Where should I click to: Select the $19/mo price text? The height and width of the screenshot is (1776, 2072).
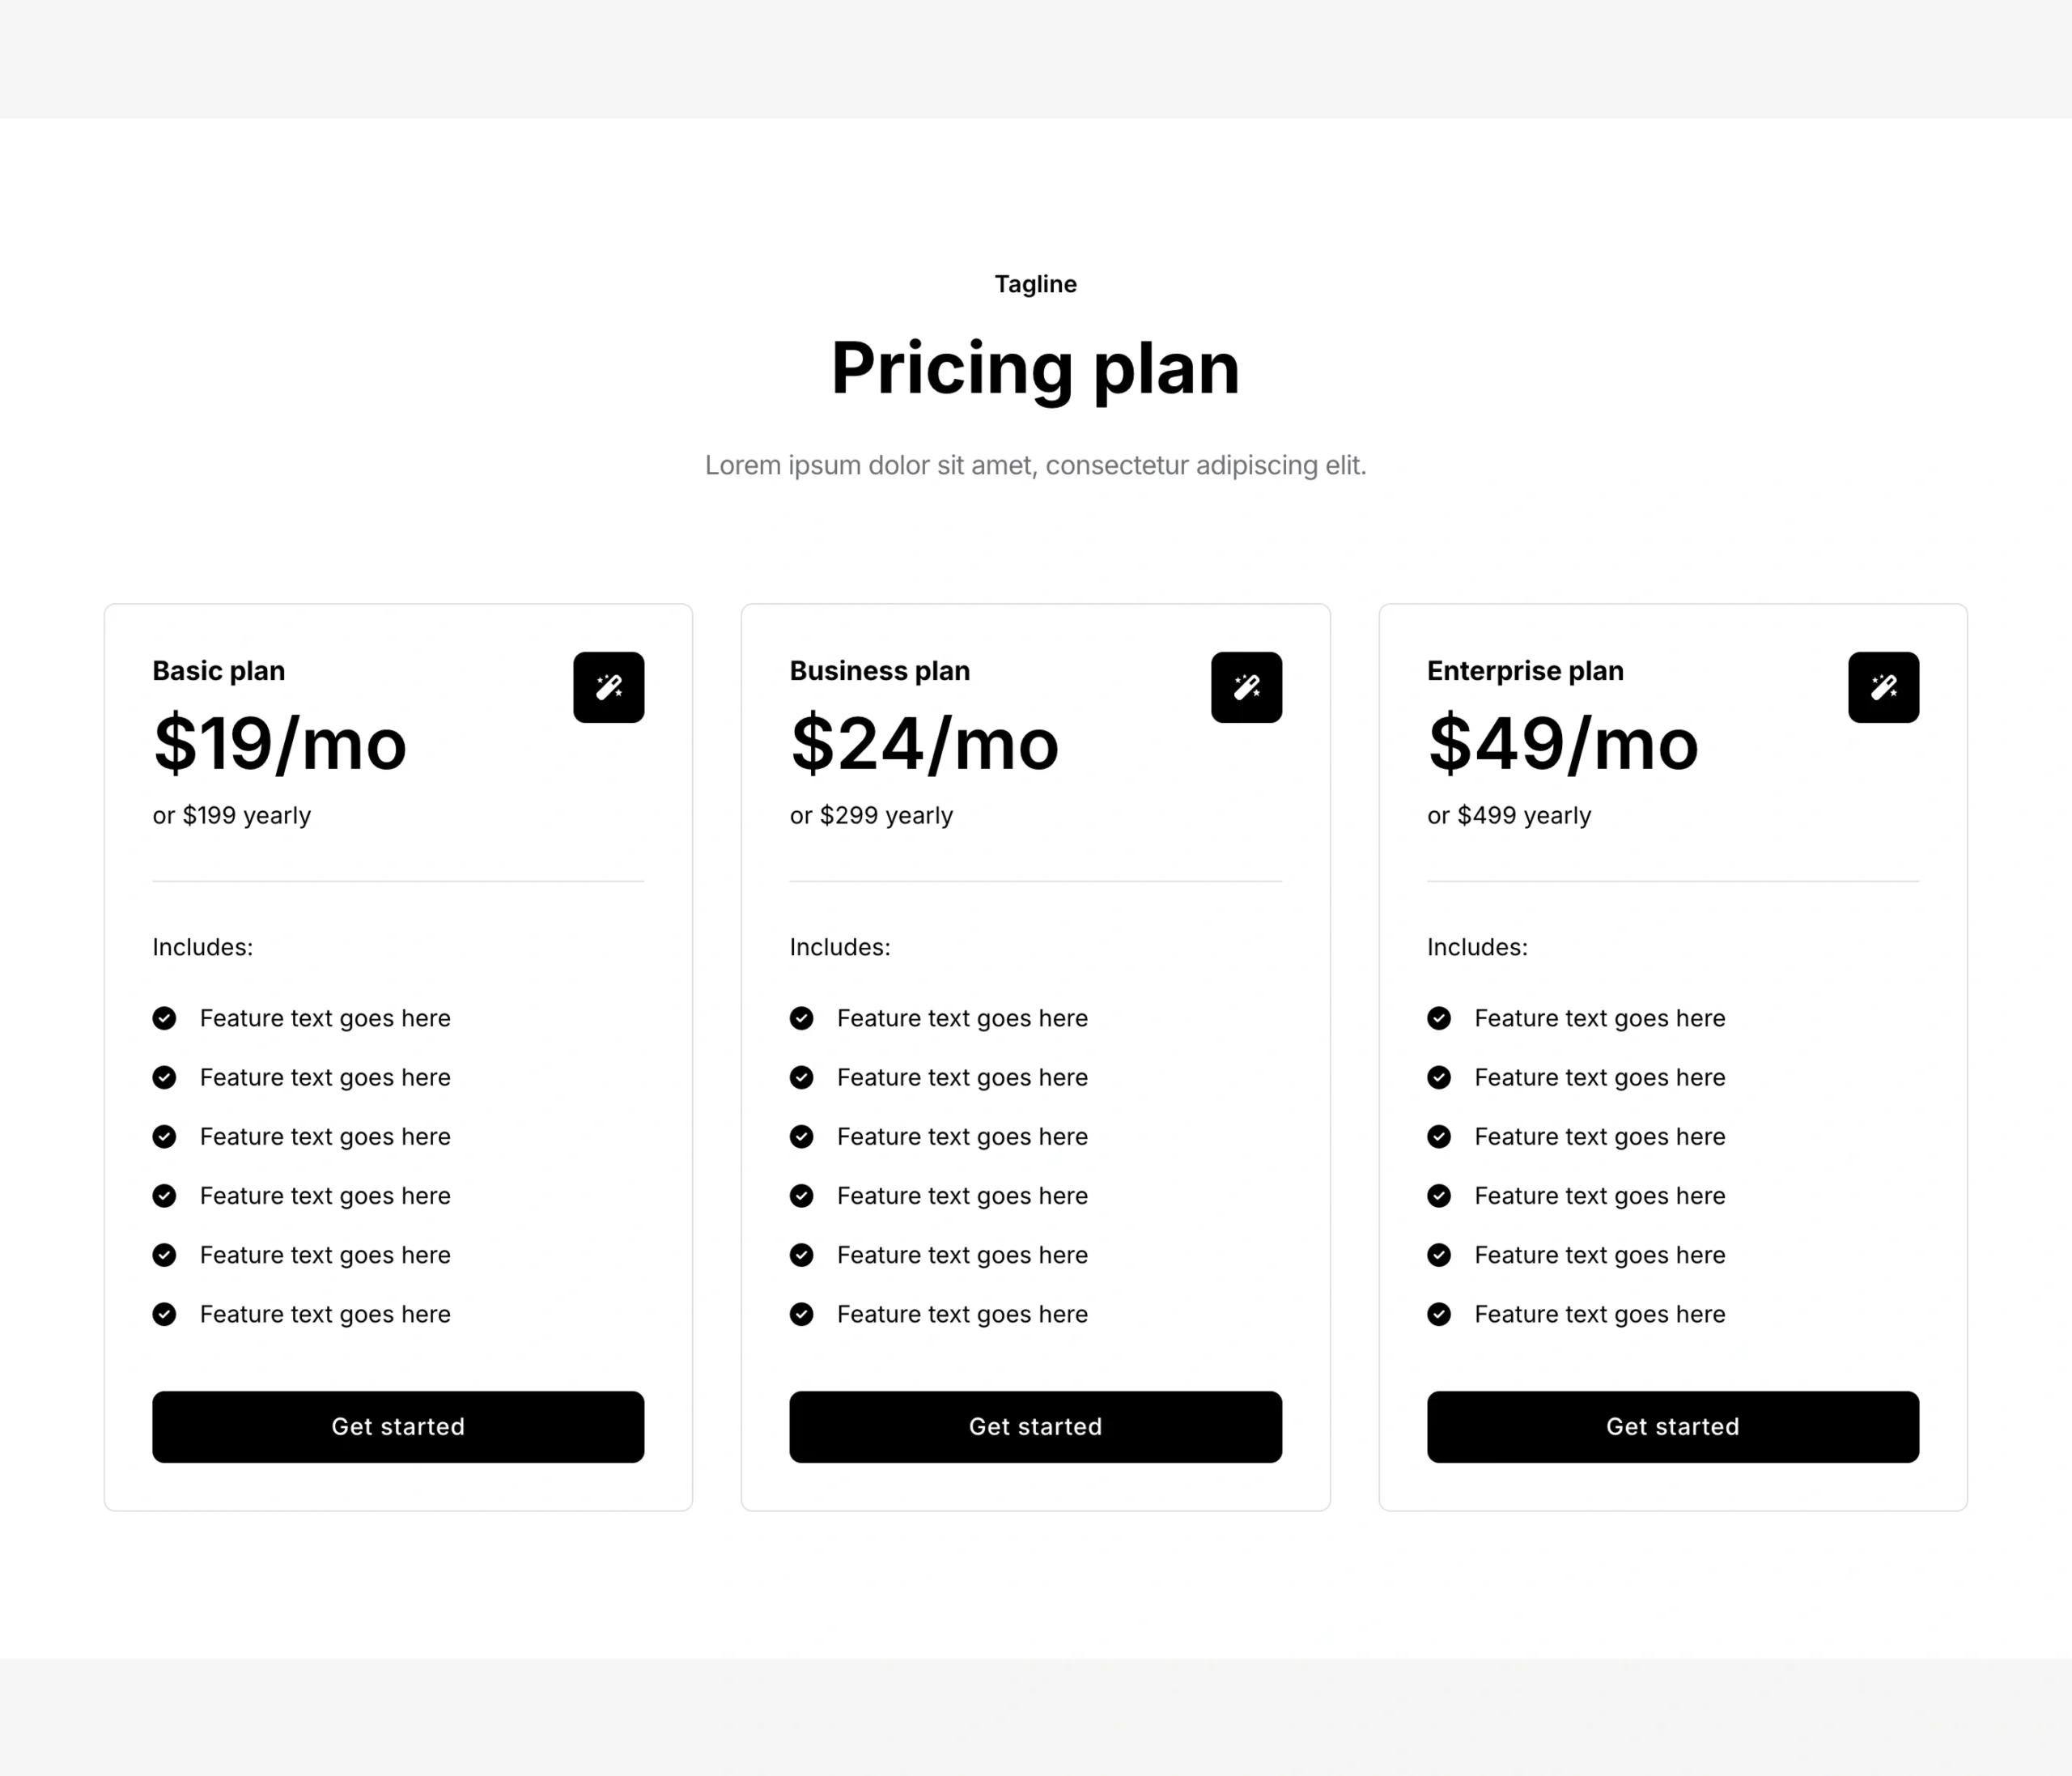(x=280, y=744)
